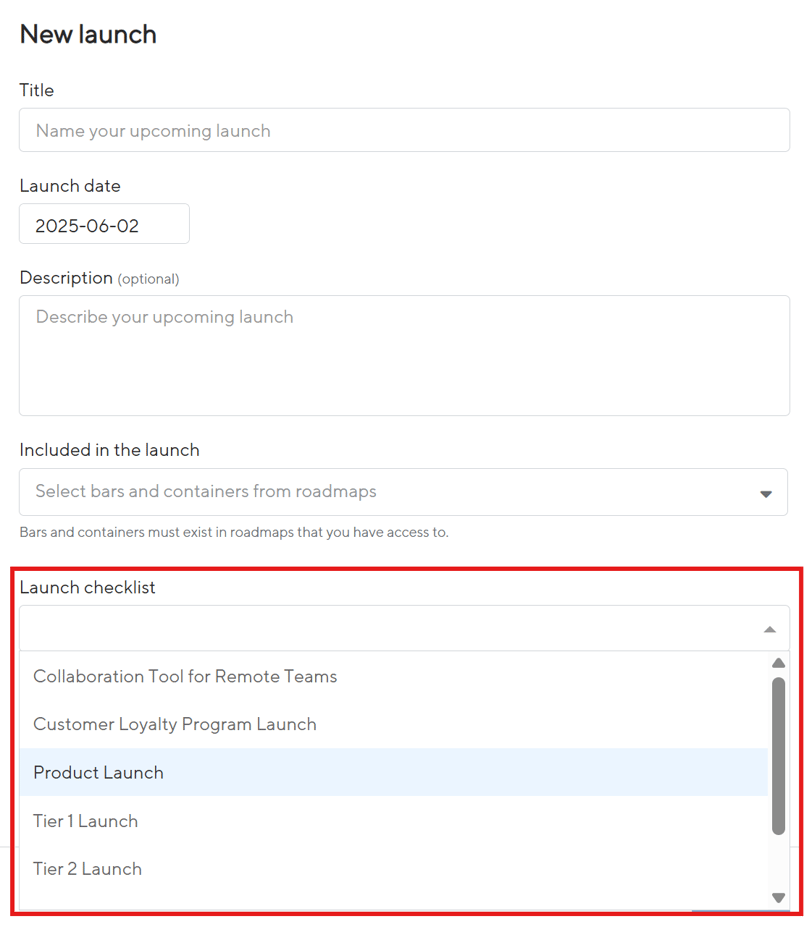The height and width of the screenshot is (932, 804).
Task: Click the Title input field
Action: pyautogui.click(x=400, y=130)
